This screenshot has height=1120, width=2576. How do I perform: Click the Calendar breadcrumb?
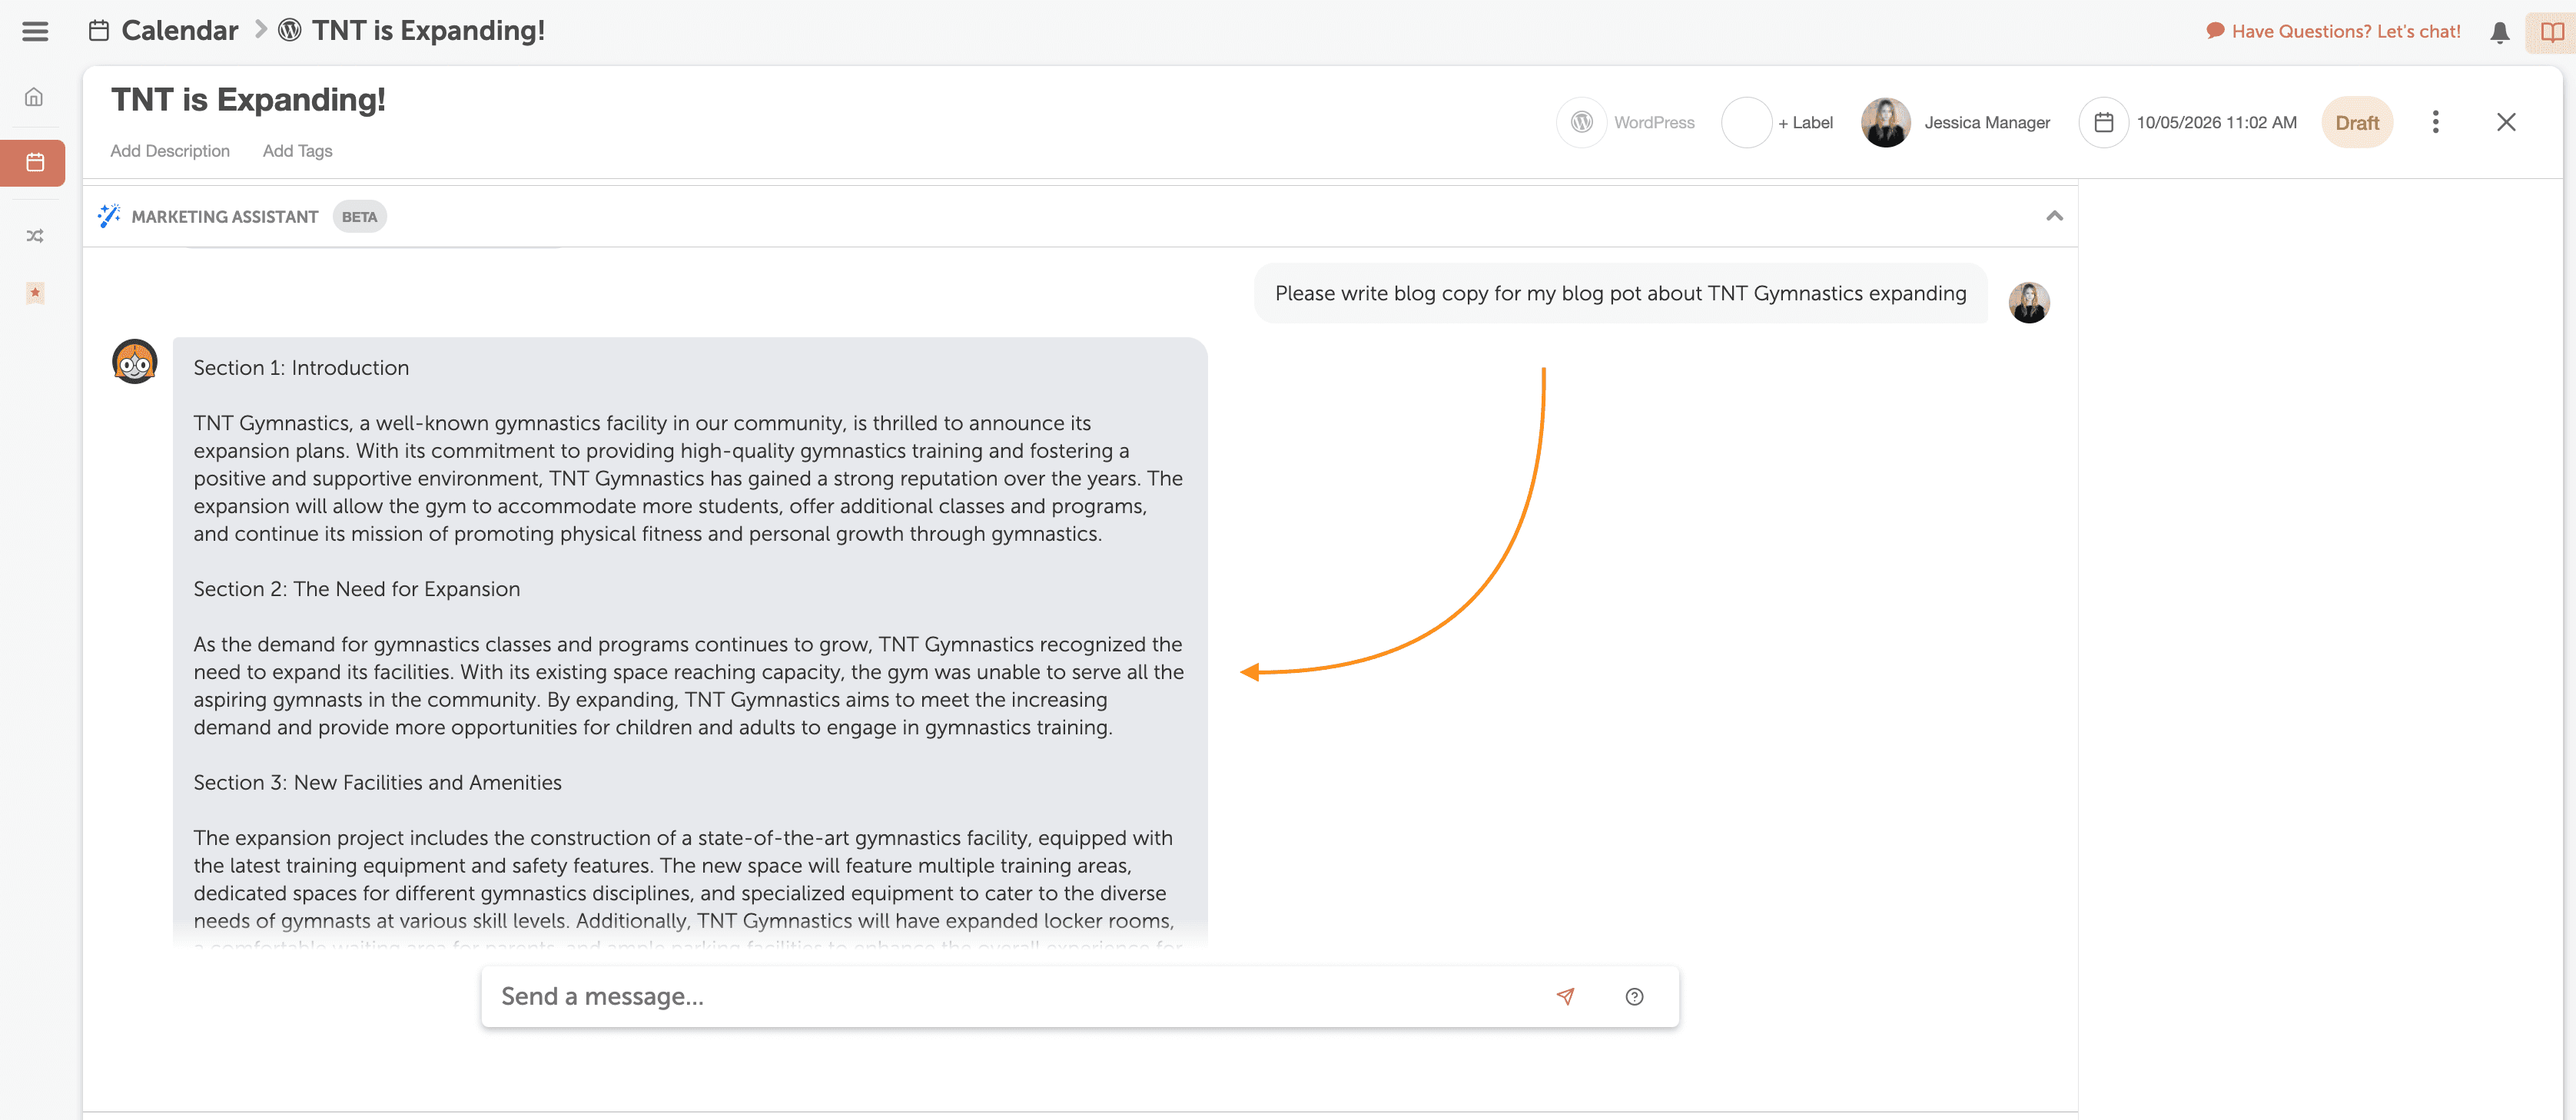pyautogui.click(x=179, y=31)
